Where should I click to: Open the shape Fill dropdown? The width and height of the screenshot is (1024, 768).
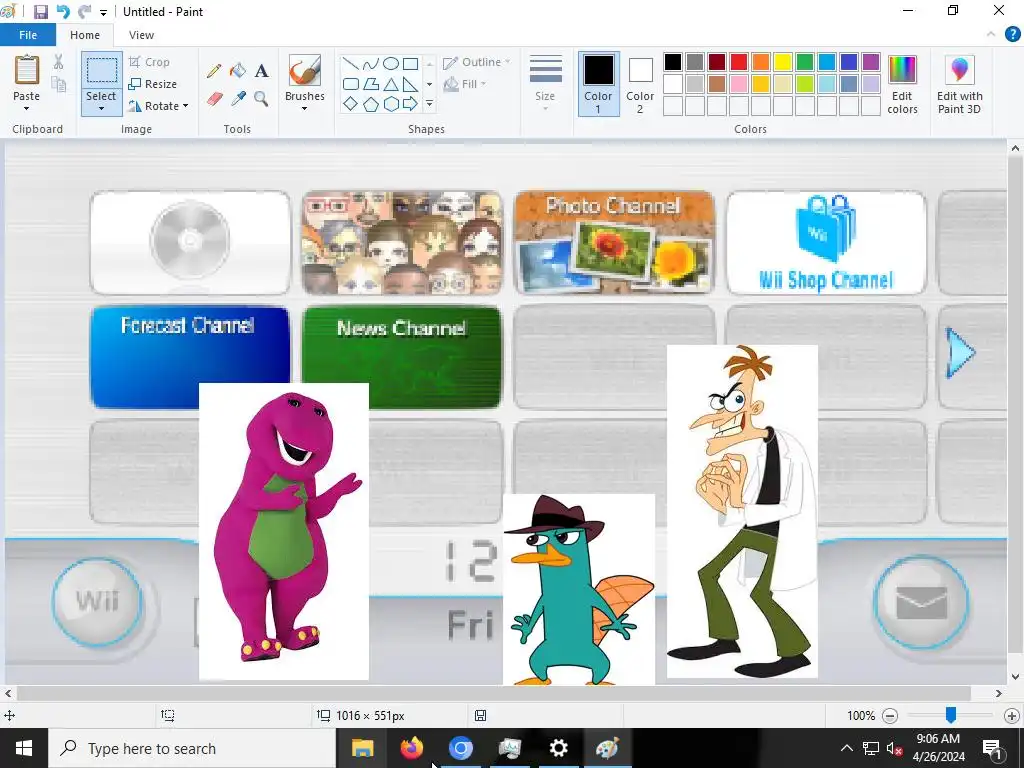pyautogui.click(x=465, y=84)
